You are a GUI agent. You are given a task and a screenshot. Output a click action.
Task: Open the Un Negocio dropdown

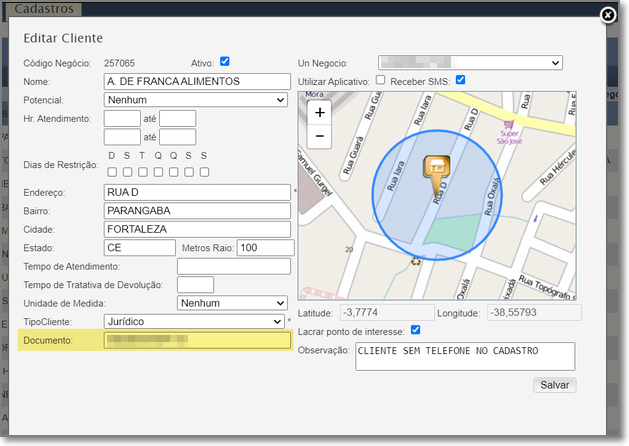(470, 63)
